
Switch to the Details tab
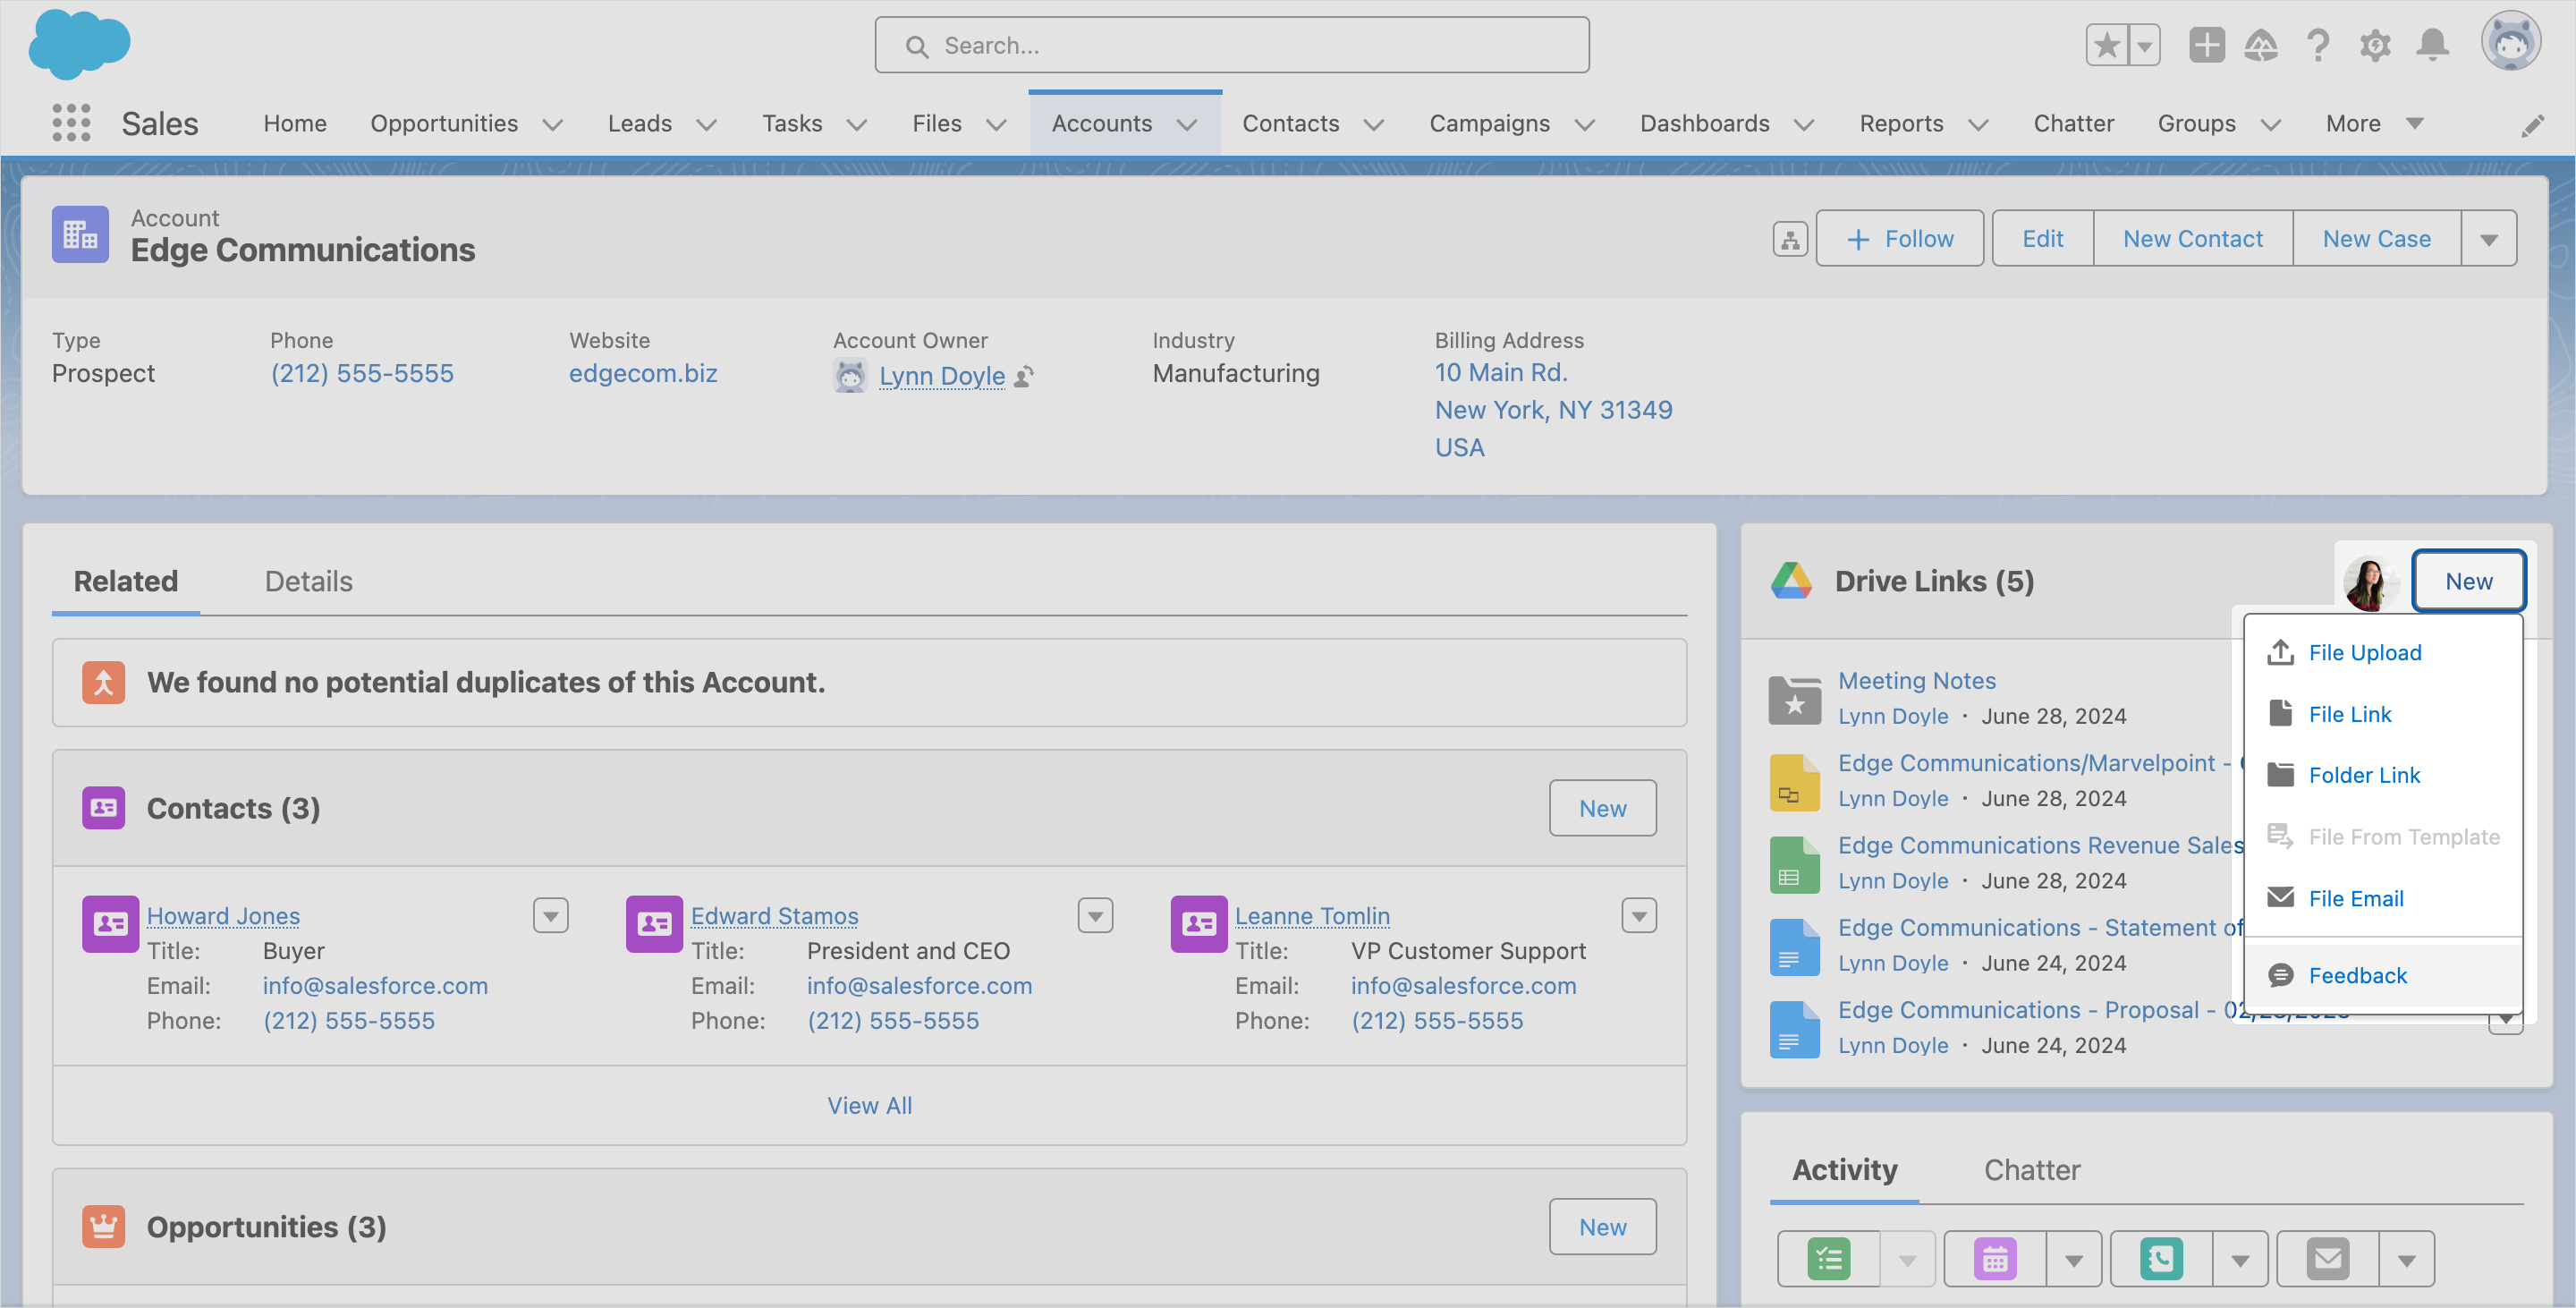(x=308, y=581)
